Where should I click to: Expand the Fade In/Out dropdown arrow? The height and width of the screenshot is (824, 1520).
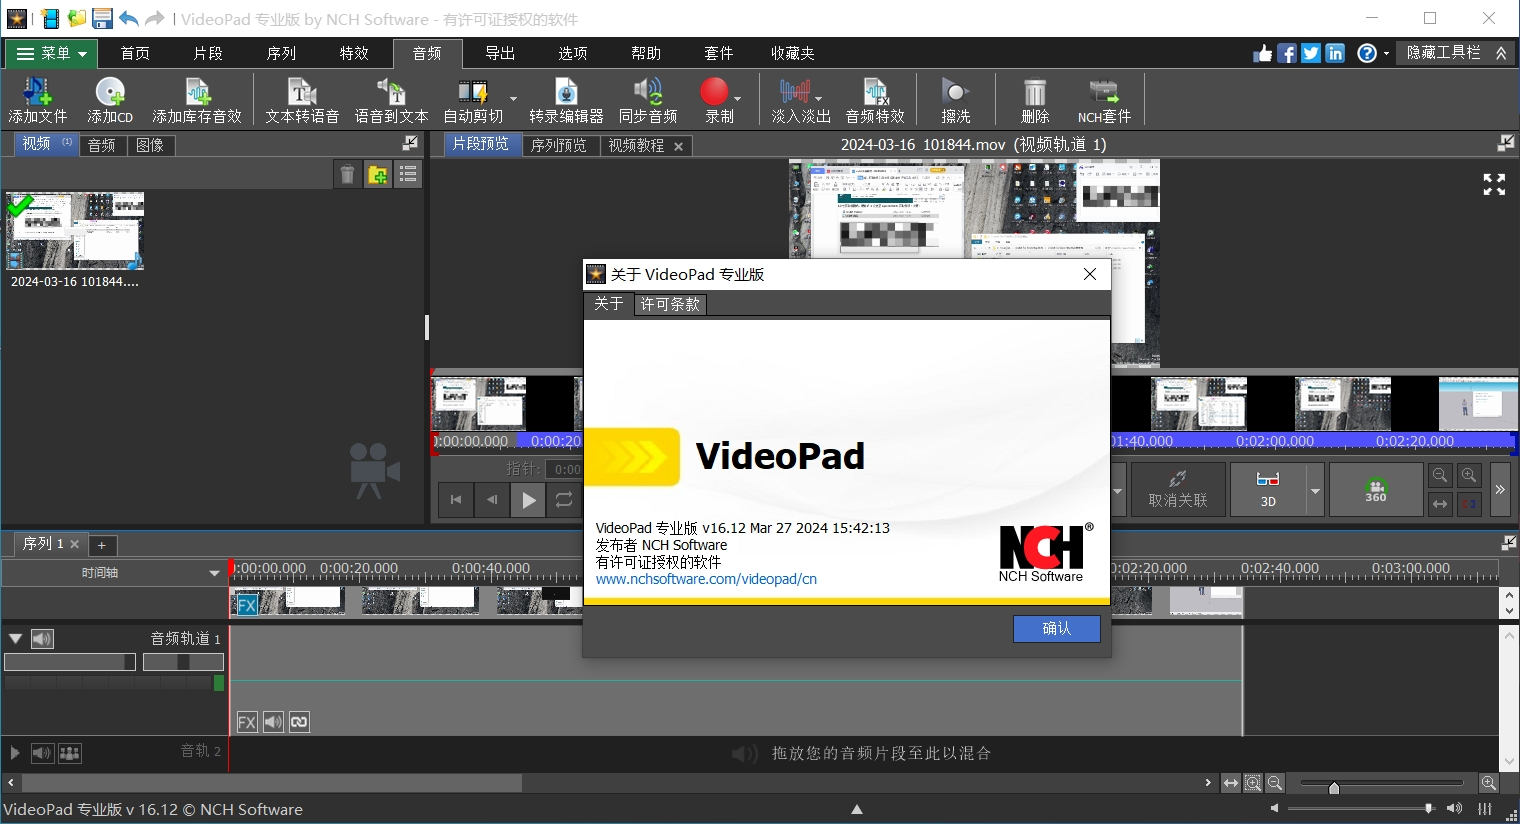(818, 99)
